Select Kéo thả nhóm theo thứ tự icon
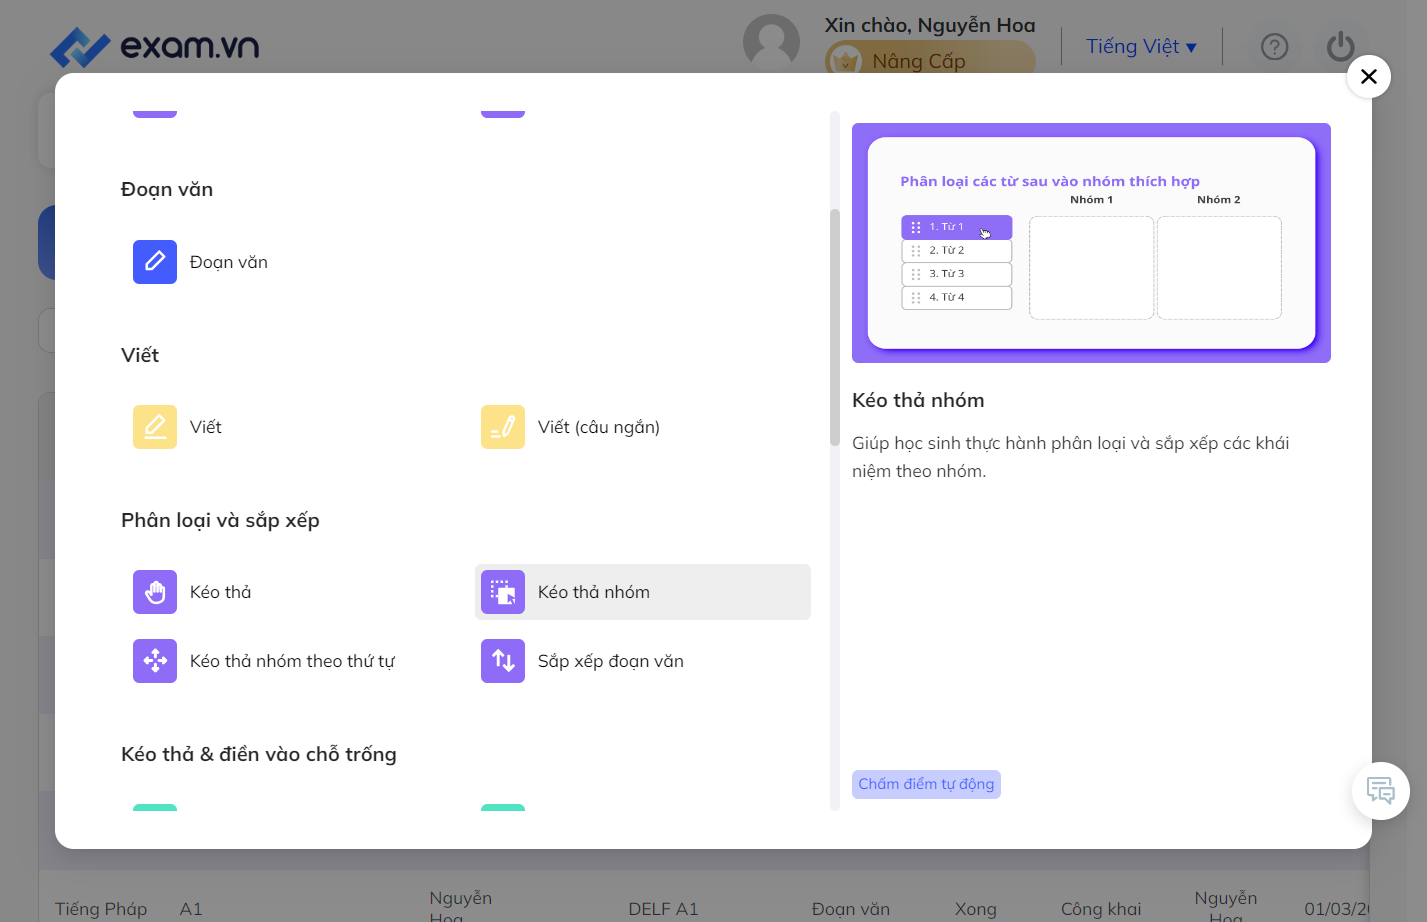Screen dimensions: 1427x922 155,661
